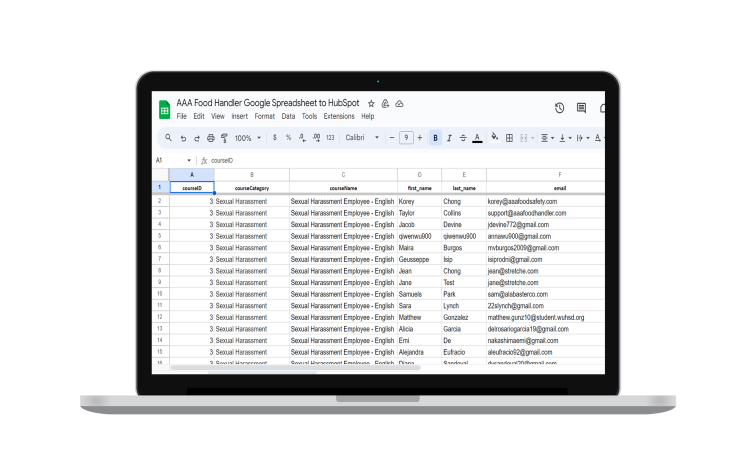
Task: Star the spreadsheet document
Action: click(371, 104)
